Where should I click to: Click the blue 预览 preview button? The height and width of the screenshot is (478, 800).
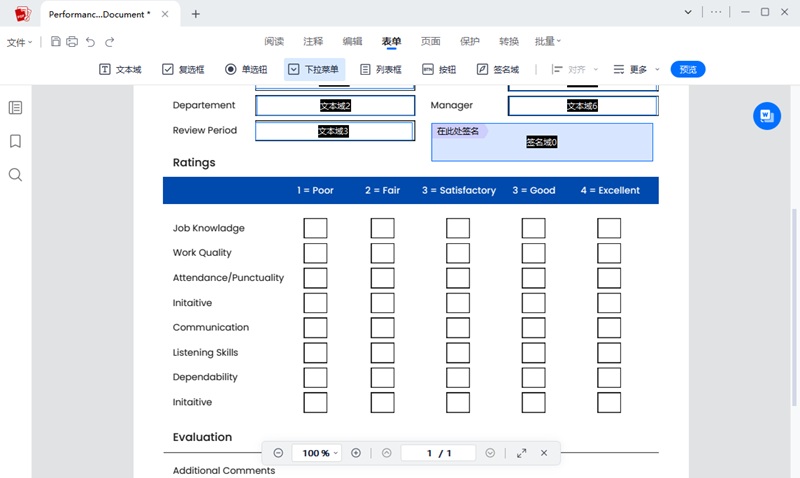tap(688, 69)
